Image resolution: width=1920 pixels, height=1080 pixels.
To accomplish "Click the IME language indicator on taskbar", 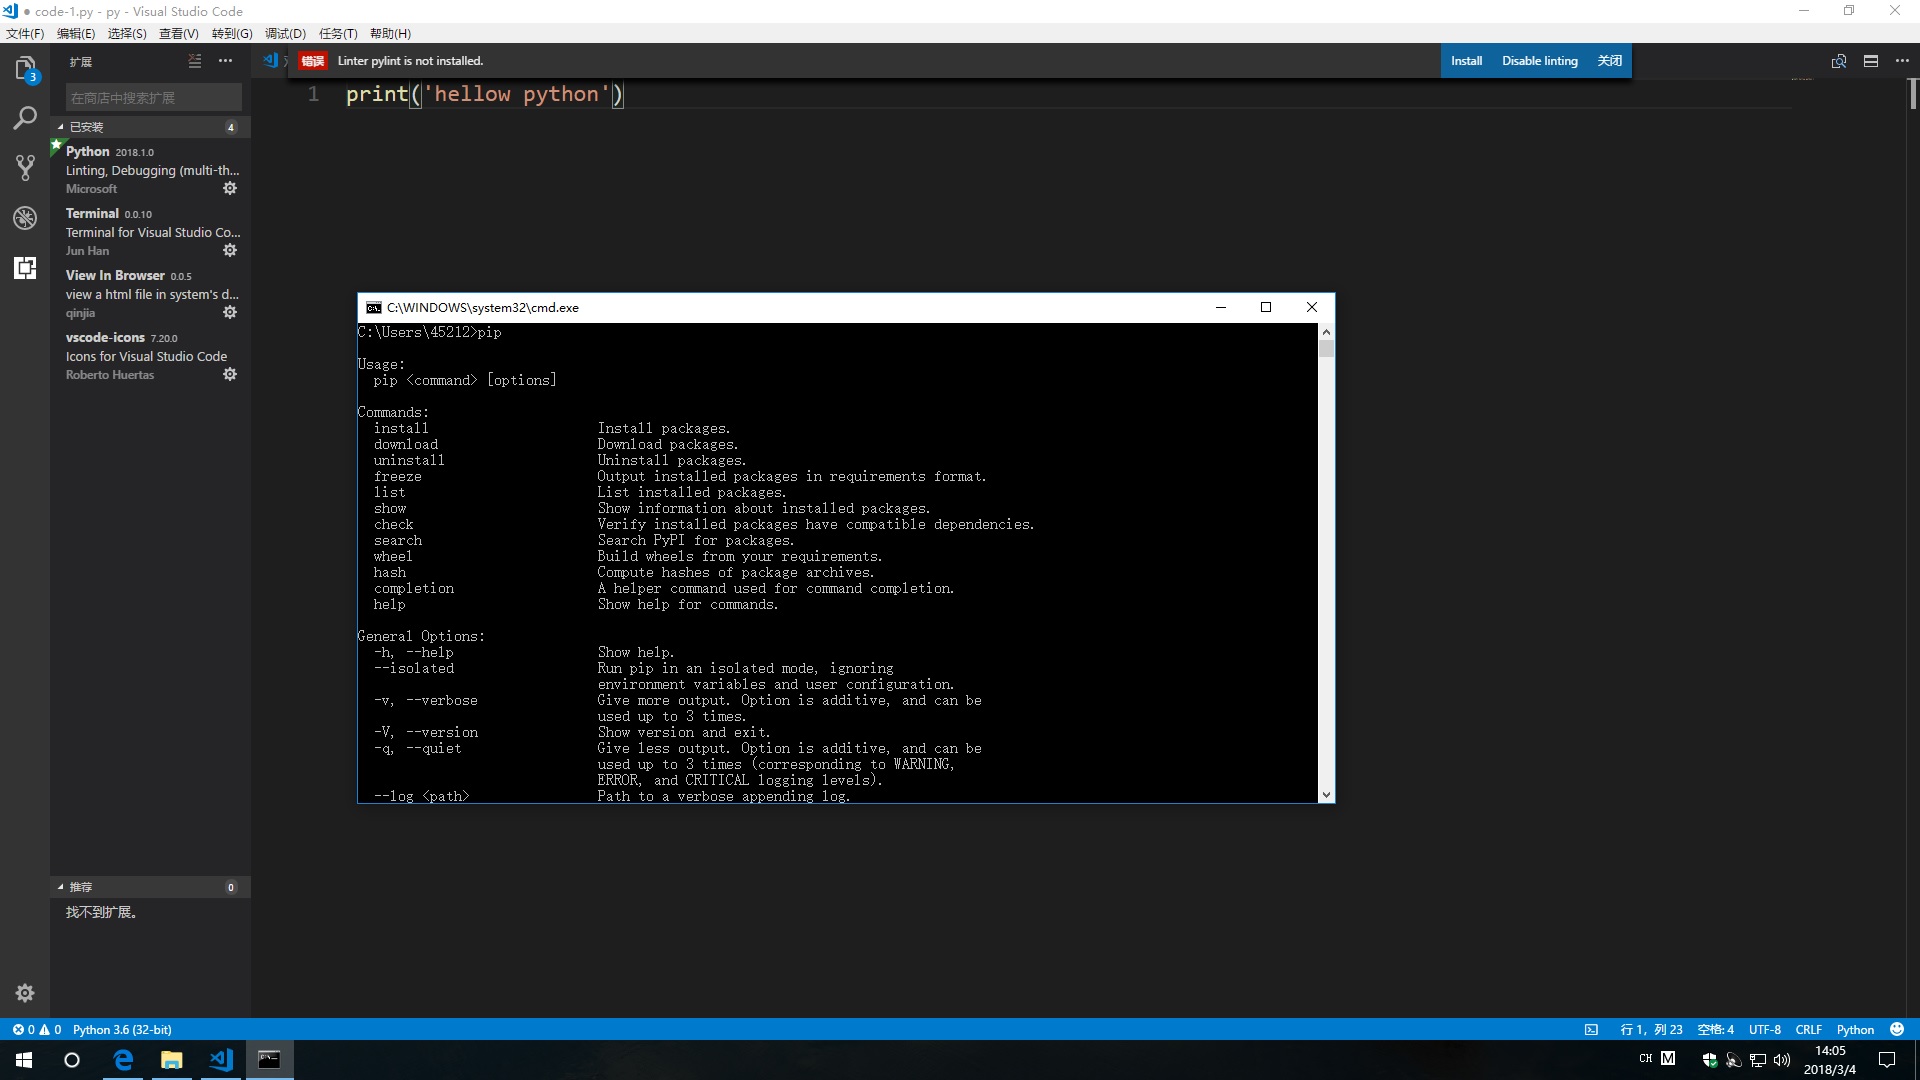I will pos(1645,1059).
